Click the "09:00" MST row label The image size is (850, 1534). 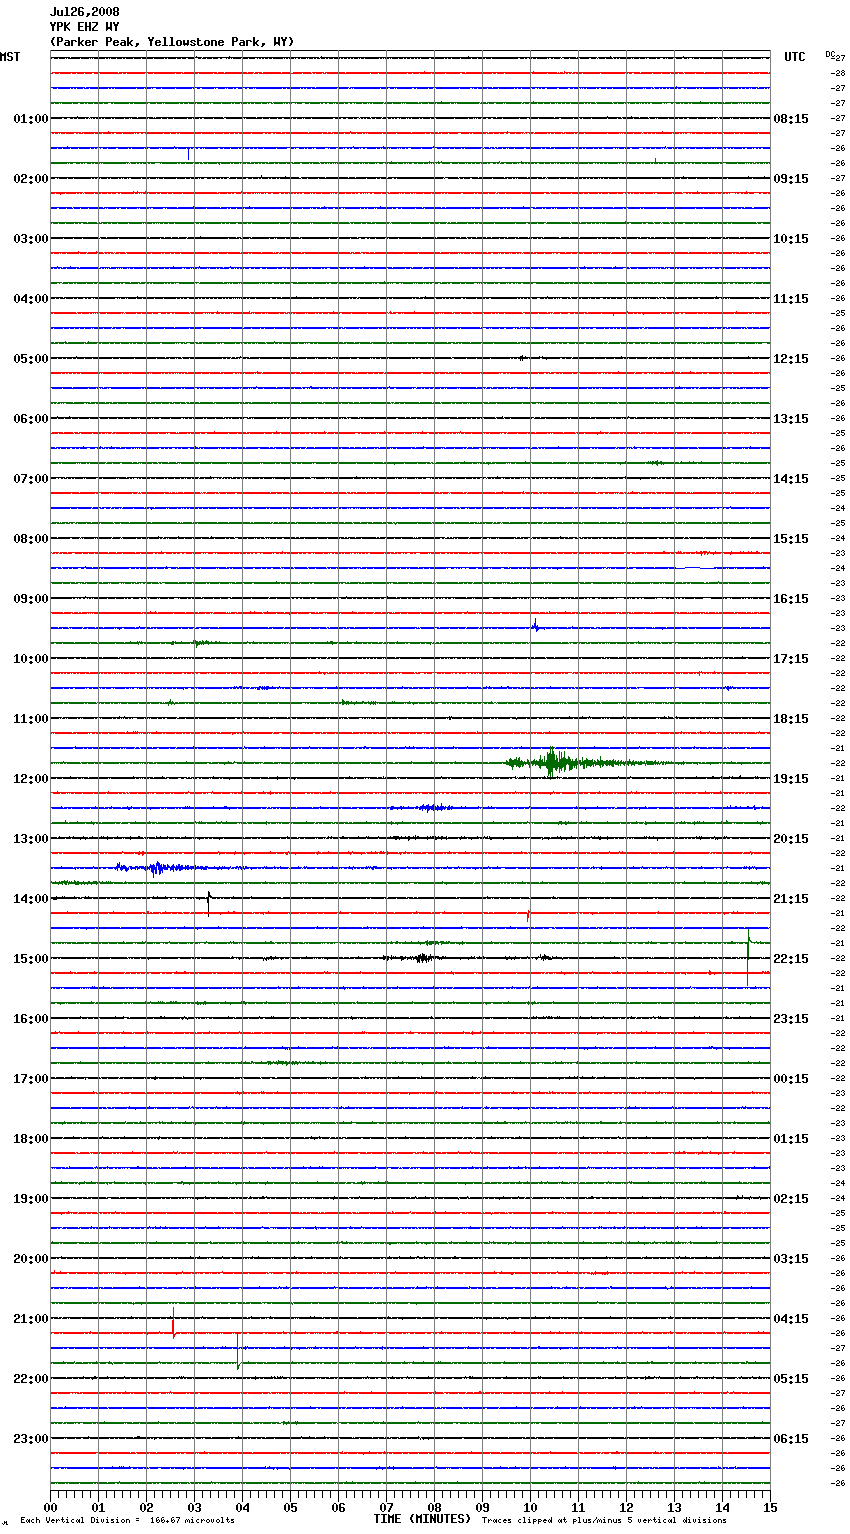coord(31,599)
